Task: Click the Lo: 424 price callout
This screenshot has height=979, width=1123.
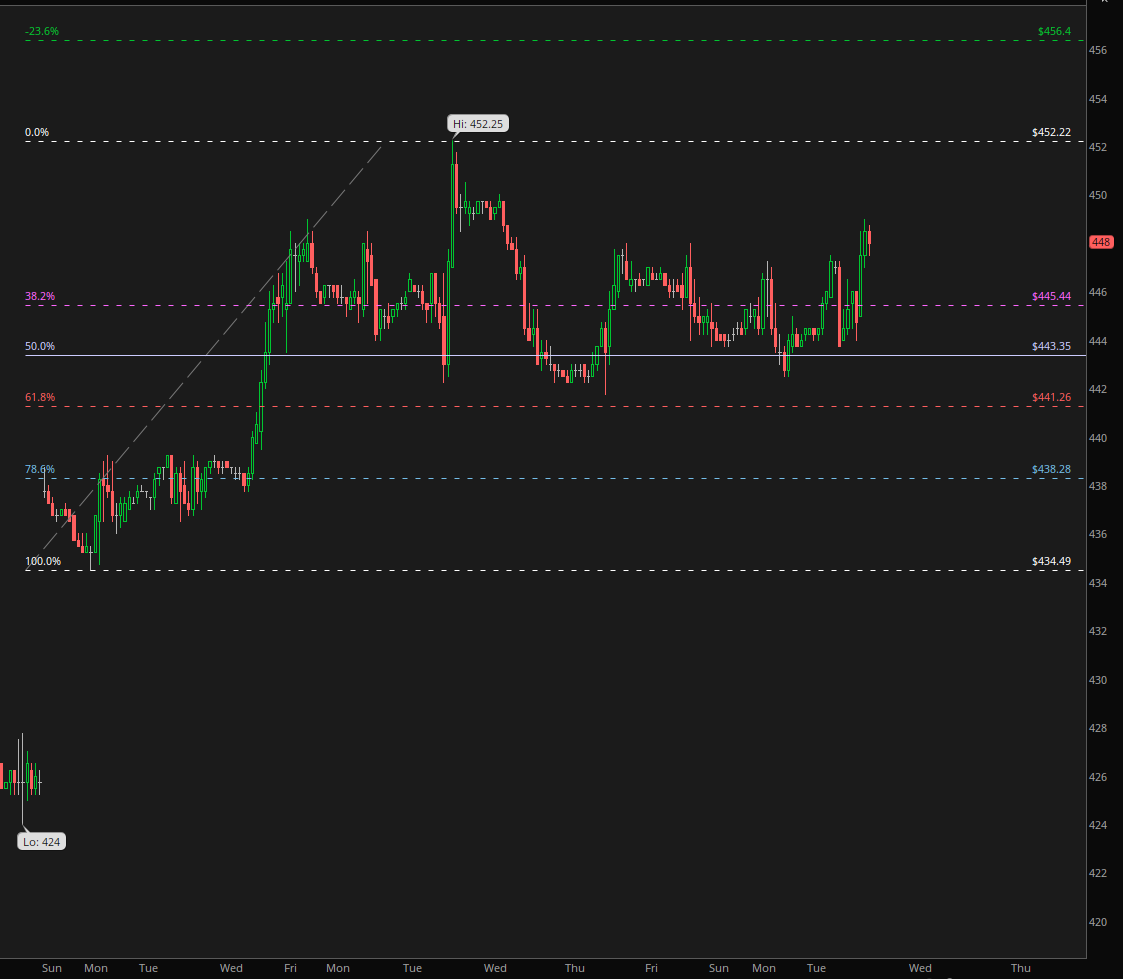Action: 42,842
